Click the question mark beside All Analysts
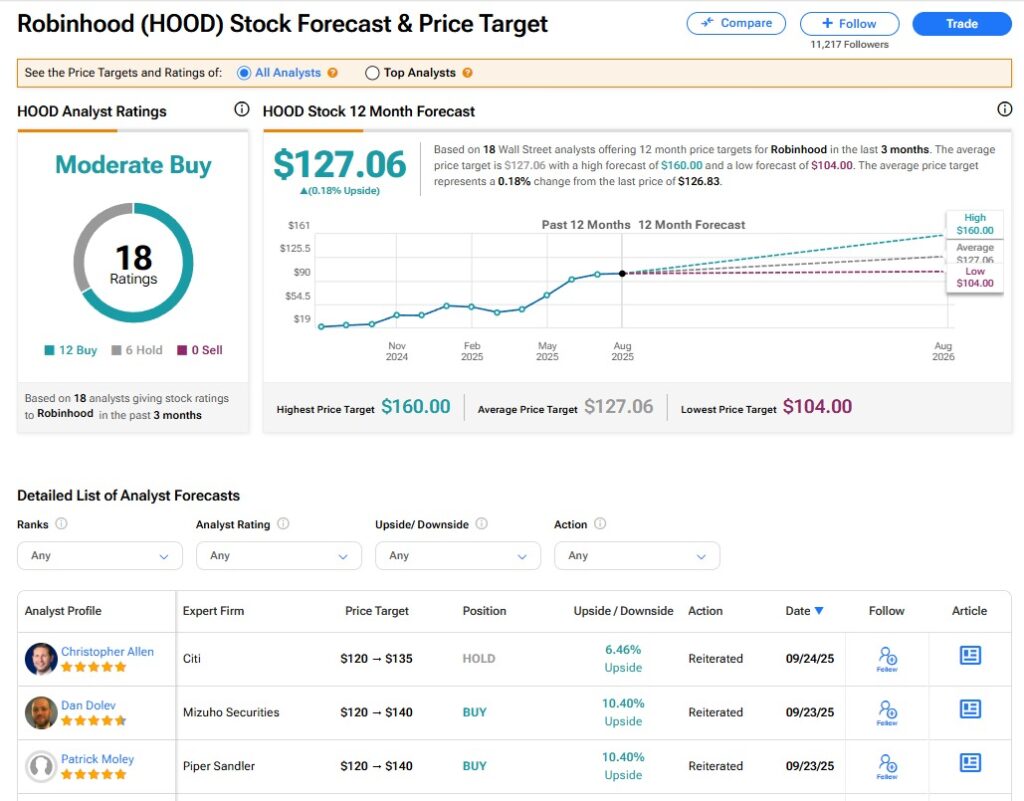The image size is (1024, 801). 330,72
